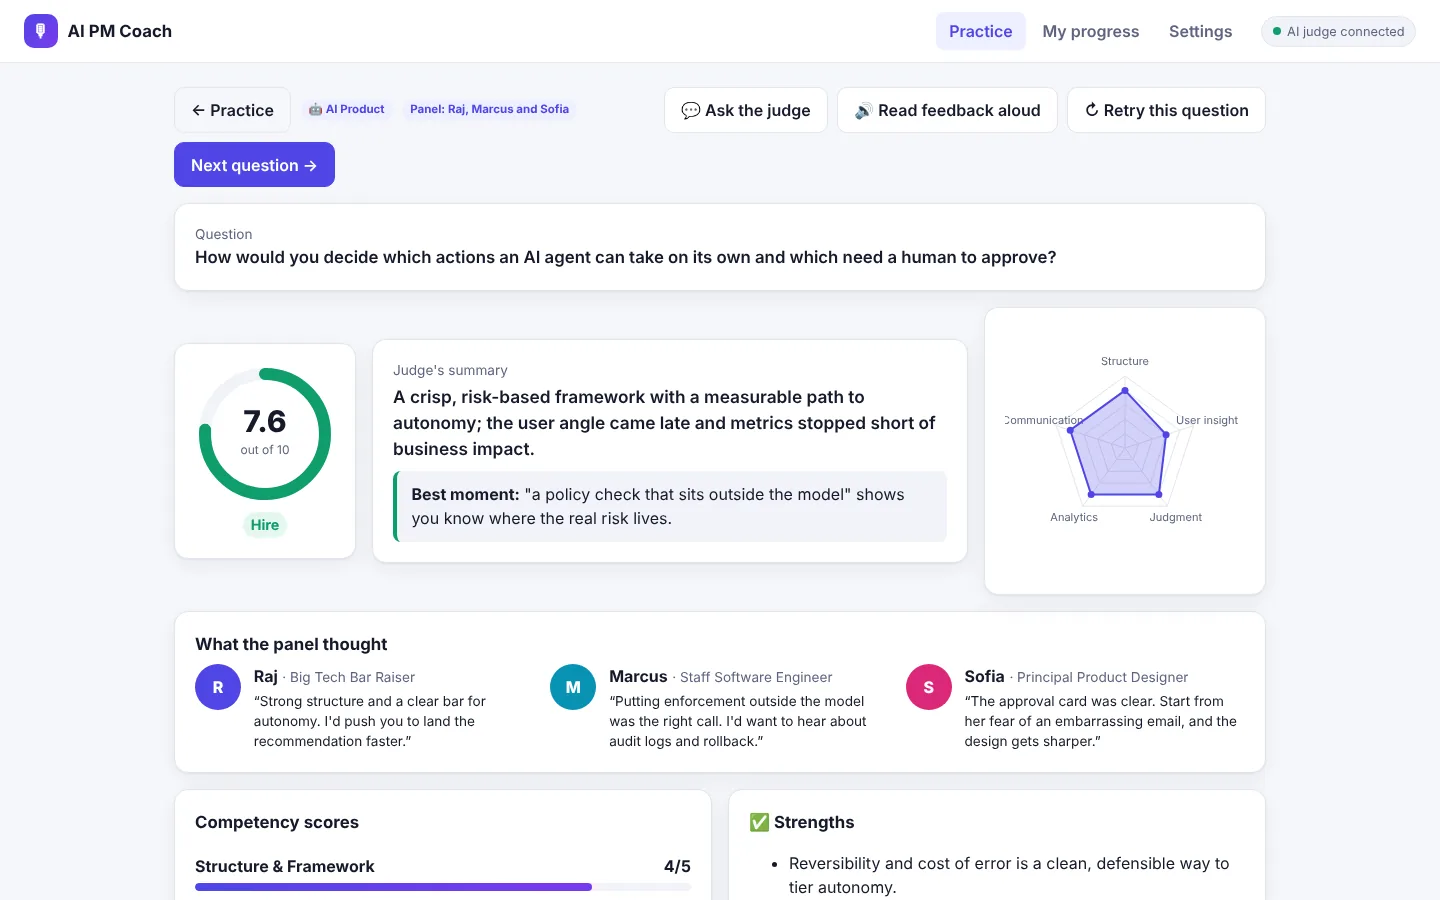Click the AI judge connected status pill
Viewport: 1440px width, 900px height.
click(1338, 32)
